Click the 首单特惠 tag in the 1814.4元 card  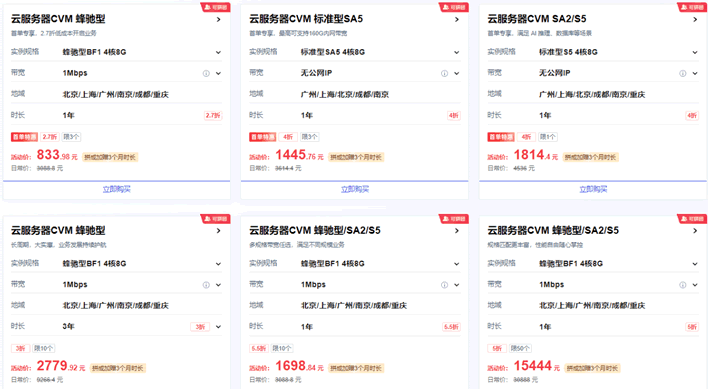click(x=501, y=137)
